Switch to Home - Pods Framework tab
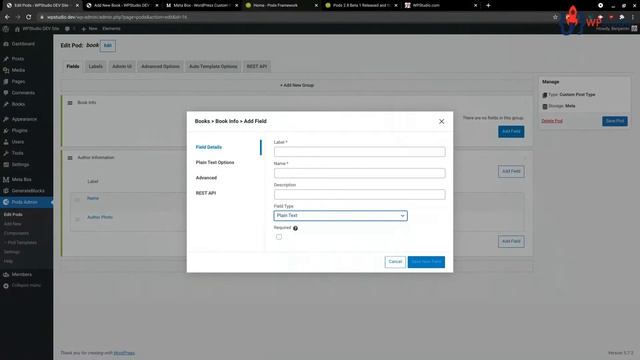Screen dimensions: 640x360 (281, 5)
